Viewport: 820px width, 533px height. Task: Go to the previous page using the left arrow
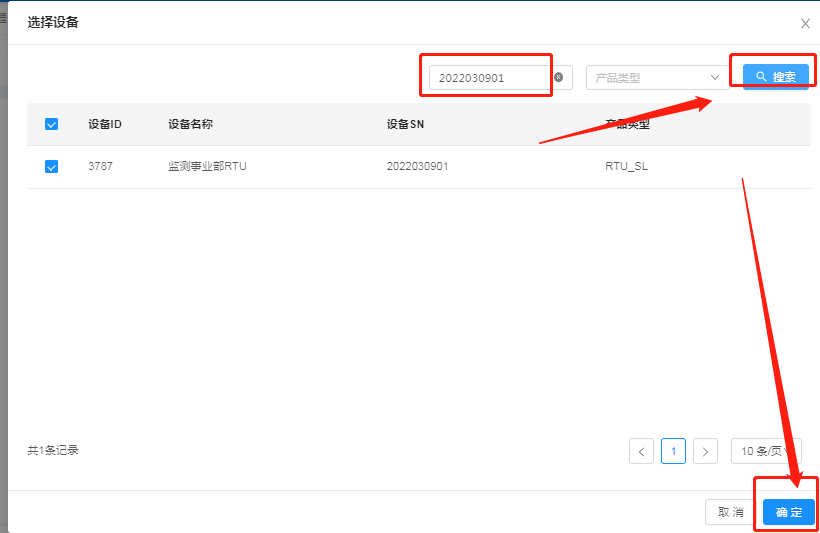pos(642,451)
